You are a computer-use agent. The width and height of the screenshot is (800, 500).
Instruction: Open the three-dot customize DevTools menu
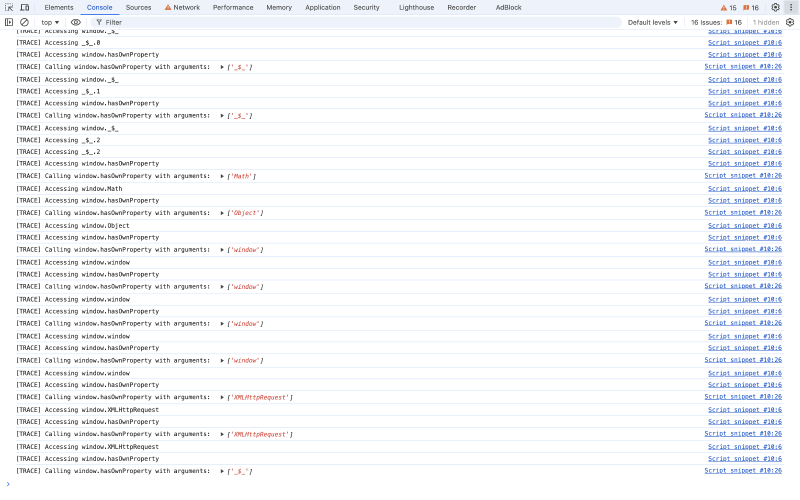tap(790, 7)
